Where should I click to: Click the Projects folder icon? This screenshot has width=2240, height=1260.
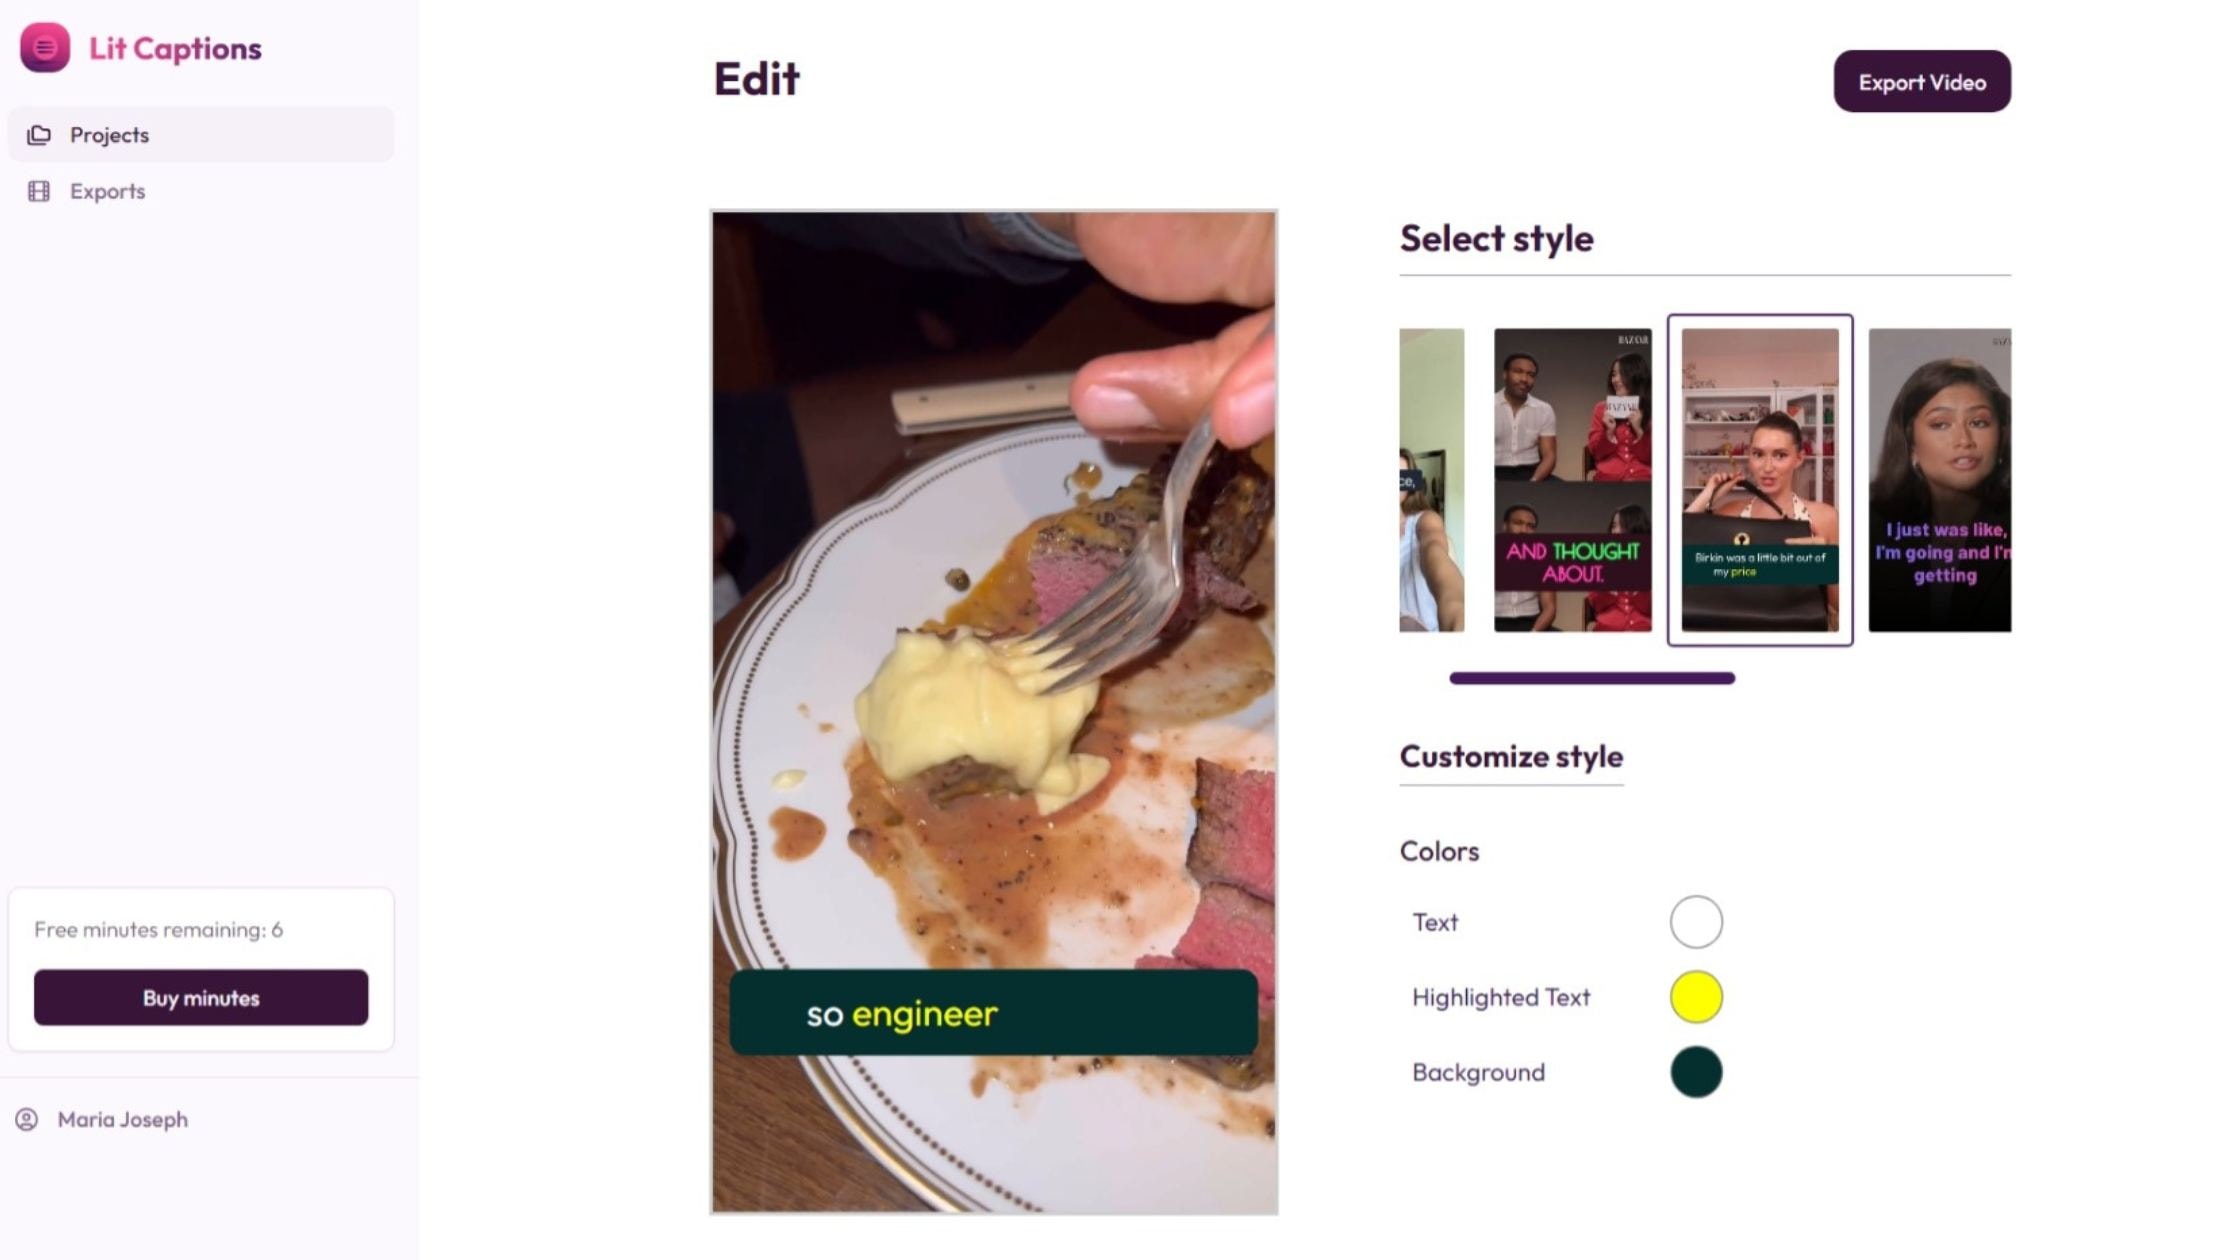pos(39,135)
